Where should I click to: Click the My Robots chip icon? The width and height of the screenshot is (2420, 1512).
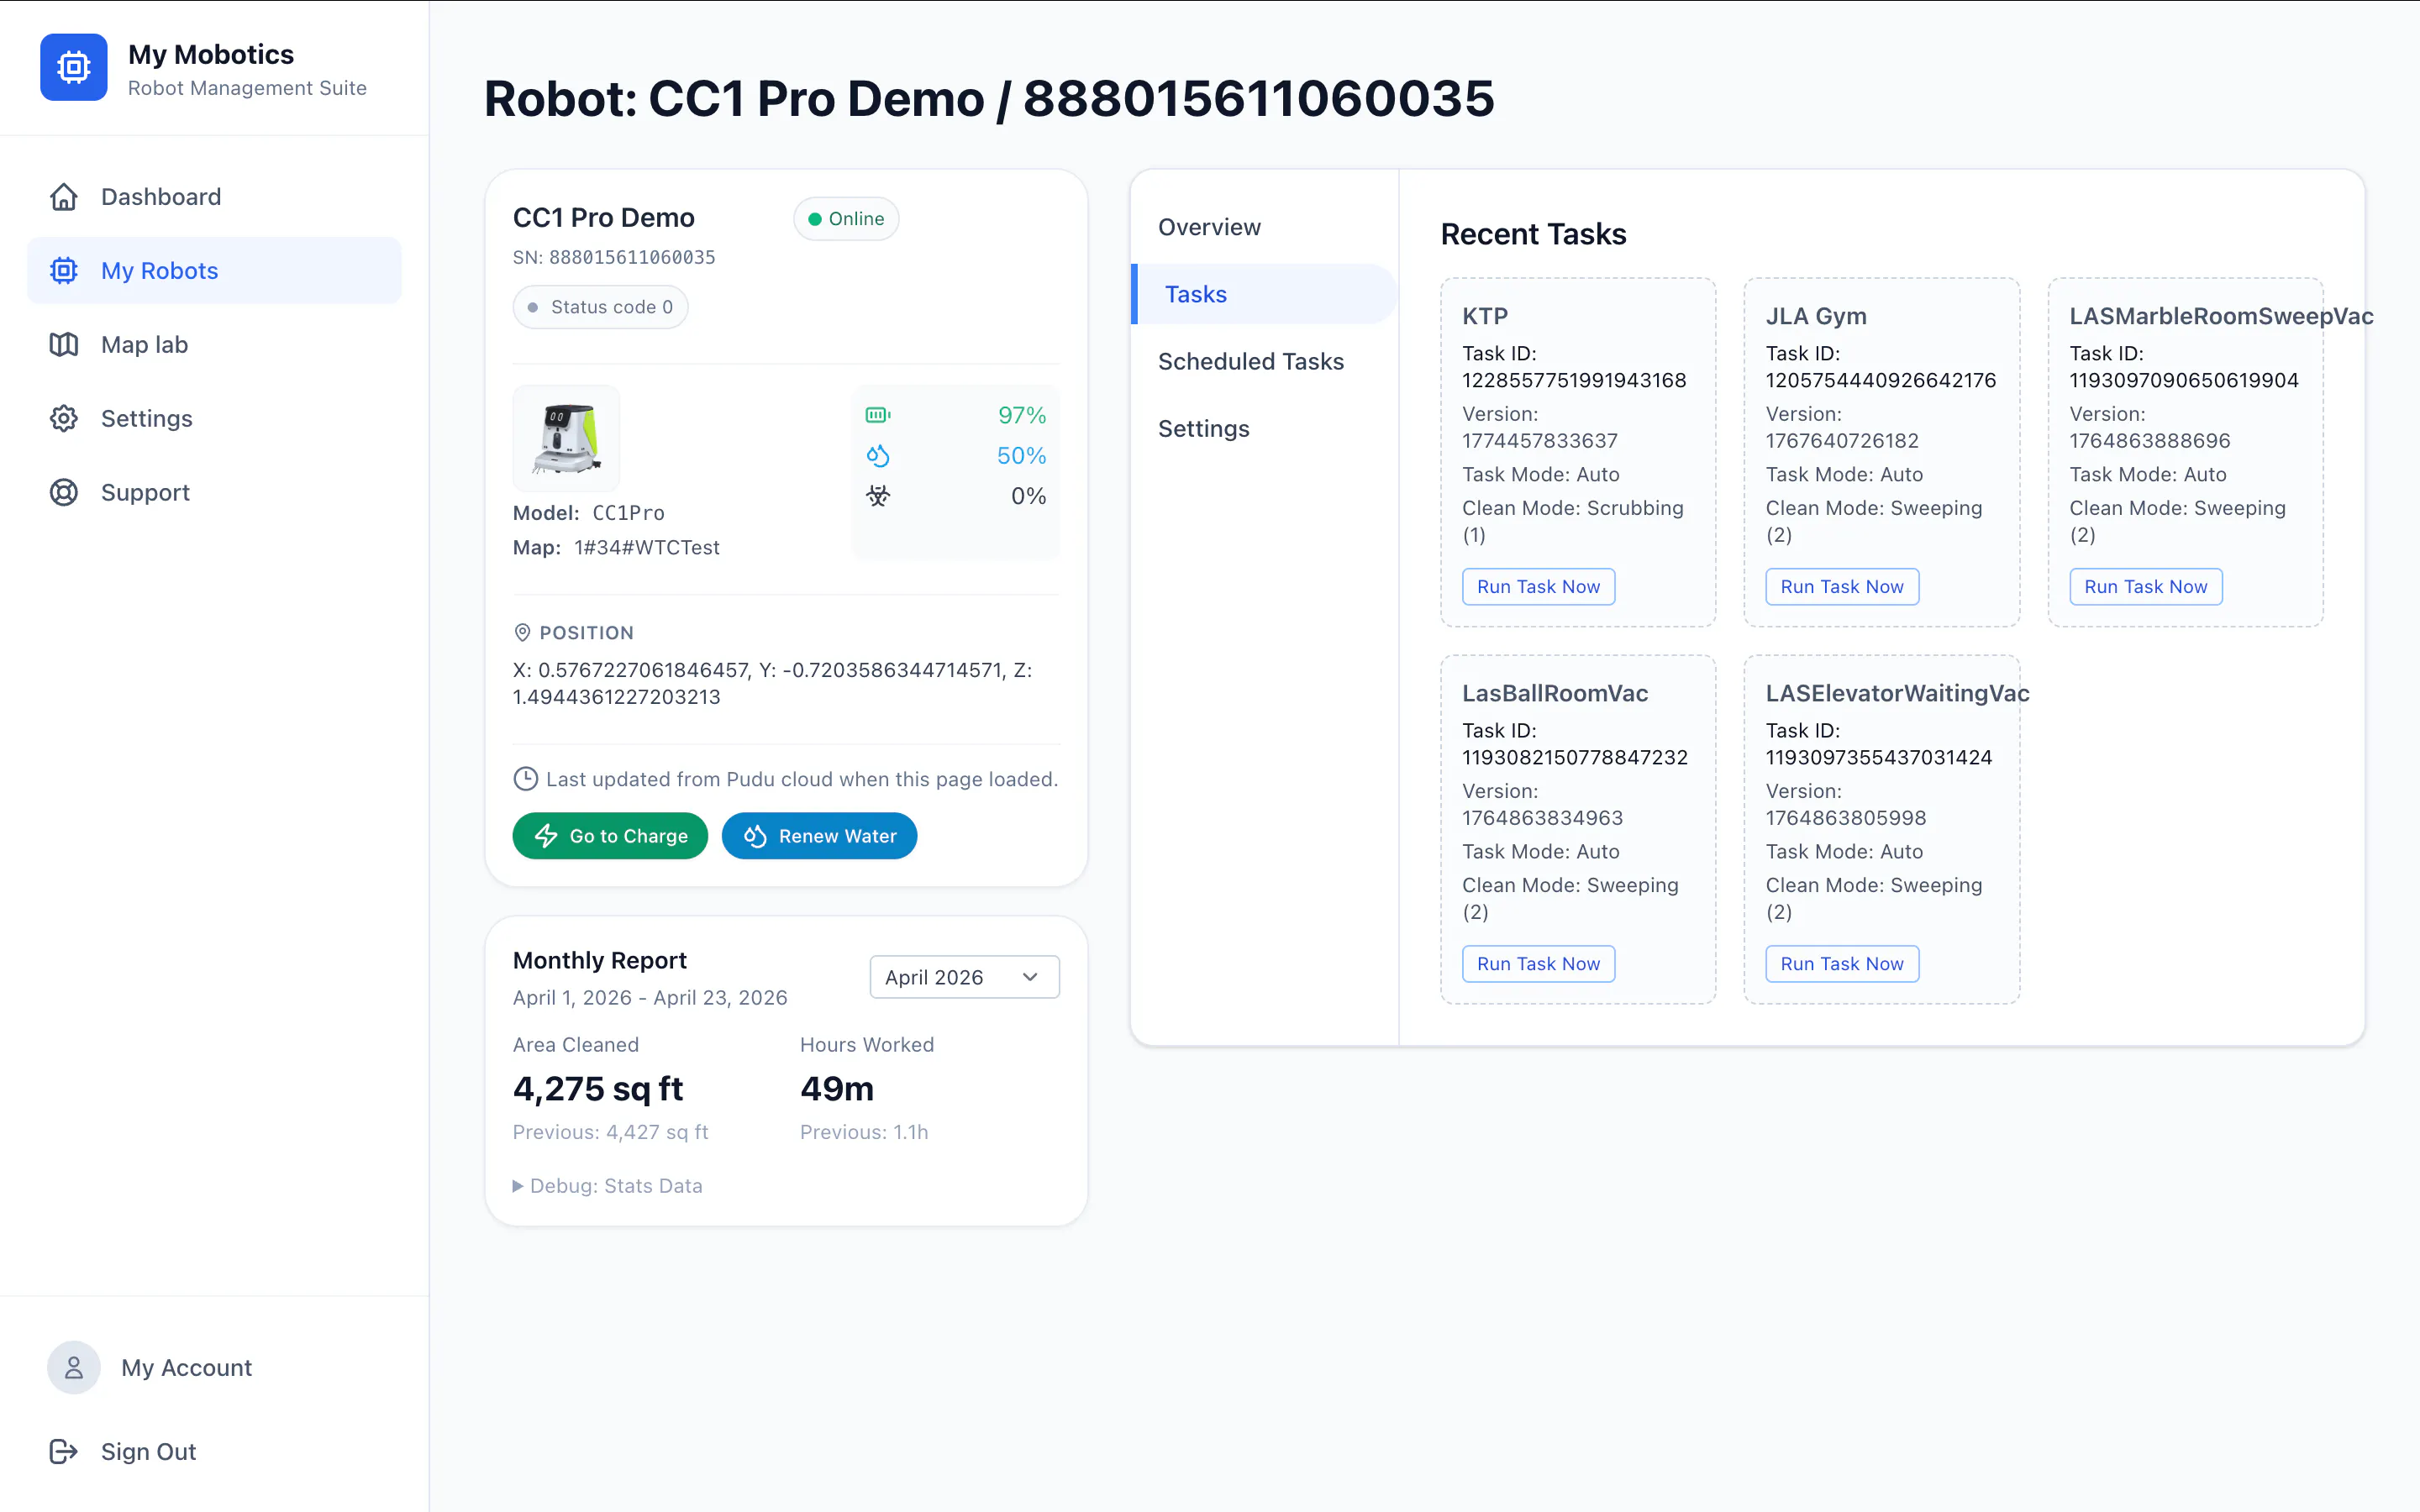64,271
